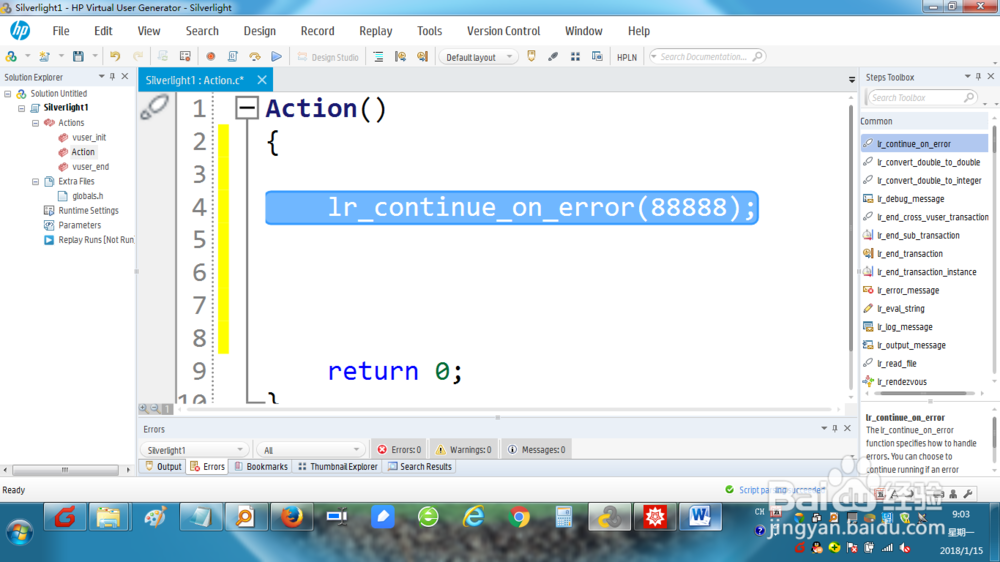This screenshot has height=562, width=1000.
Task: Click the red Record button in toolbar
Action: (x=210, y=57)
